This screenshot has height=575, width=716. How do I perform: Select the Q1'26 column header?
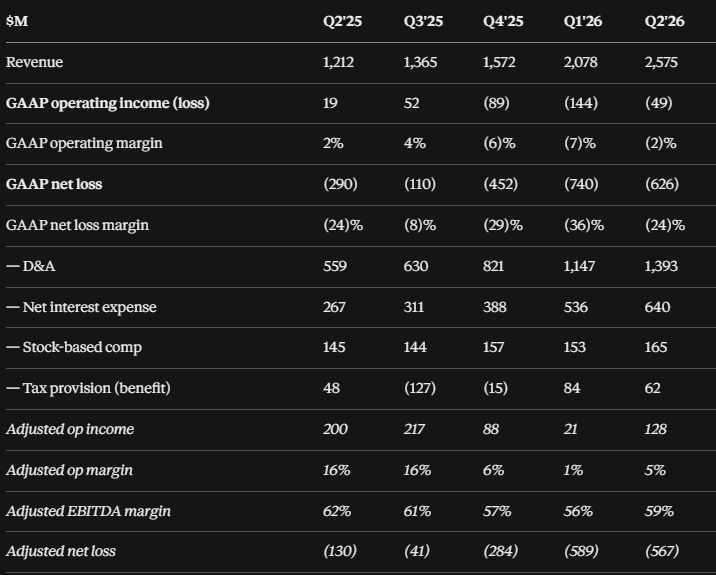pyautogui.click(x=583, y=21)
